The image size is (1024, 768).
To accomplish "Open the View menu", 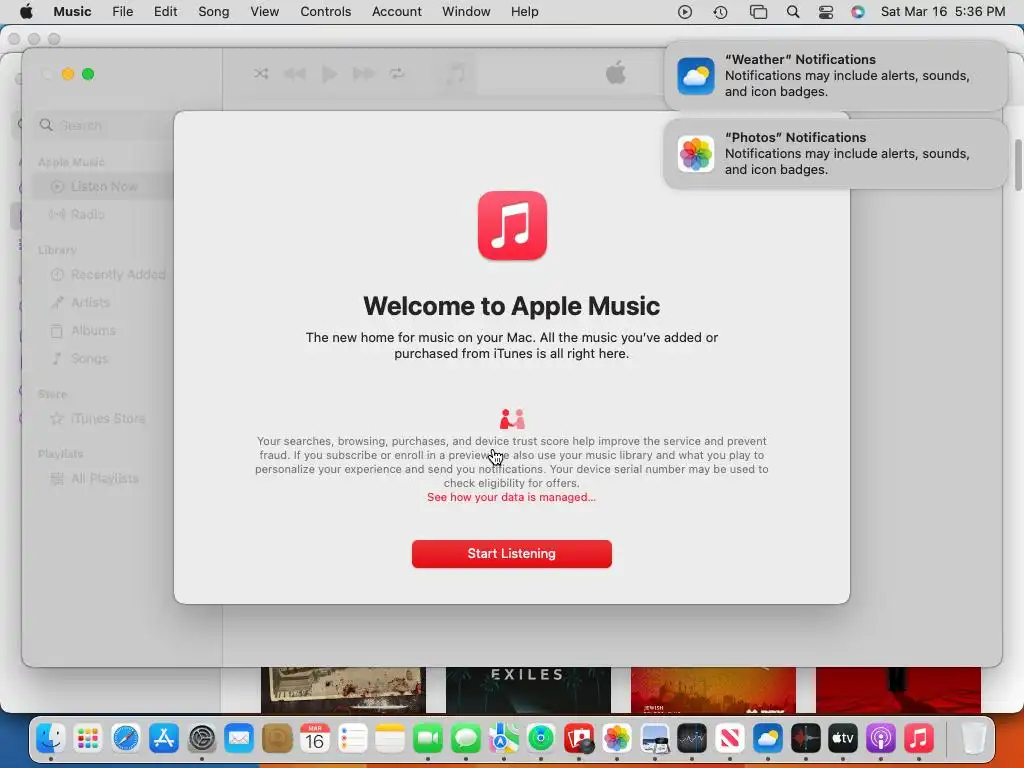I will click(264, 12).
